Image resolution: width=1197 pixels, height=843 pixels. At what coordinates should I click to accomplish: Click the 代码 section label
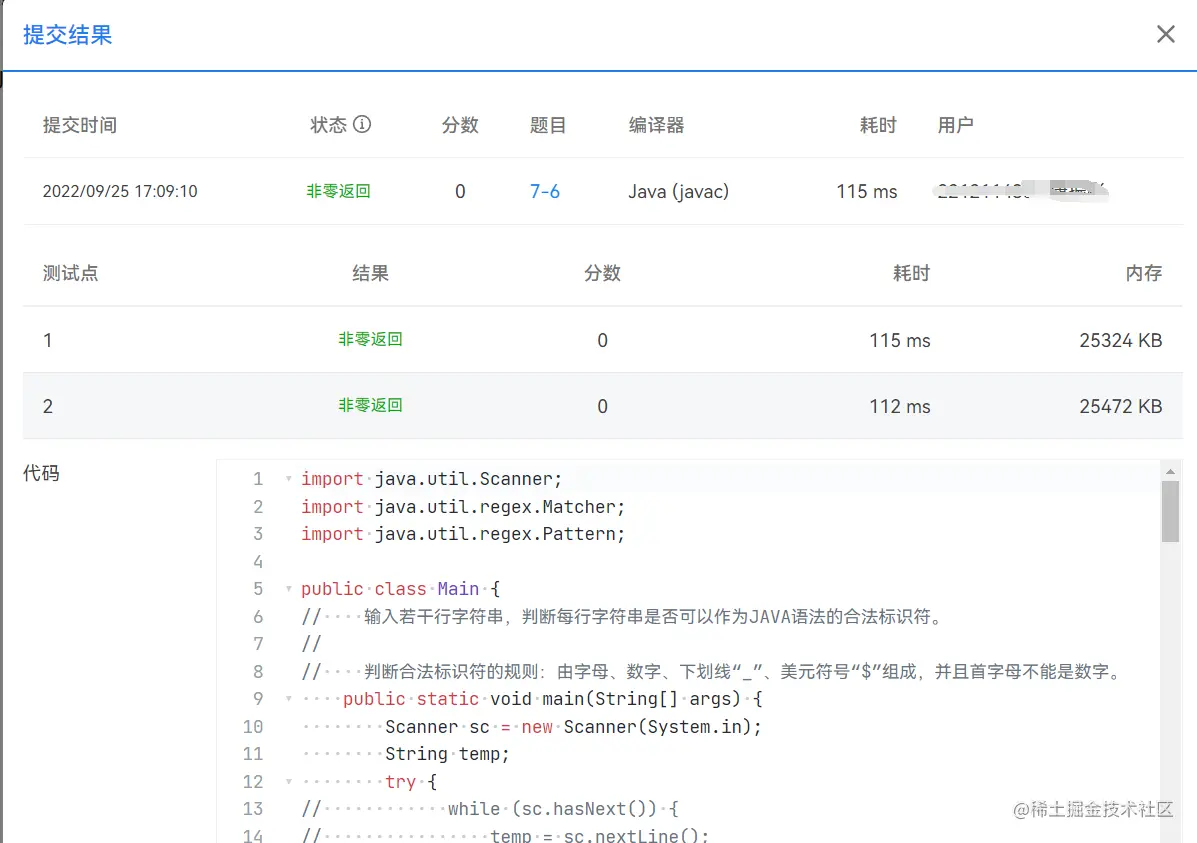coord(41,473)
